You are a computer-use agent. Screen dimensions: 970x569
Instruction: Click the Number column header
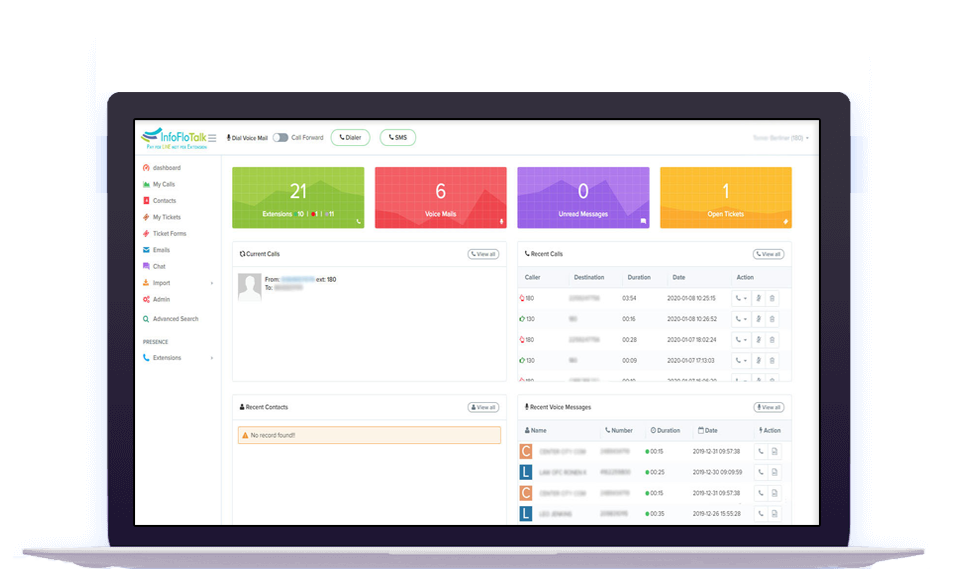[619, 430]
